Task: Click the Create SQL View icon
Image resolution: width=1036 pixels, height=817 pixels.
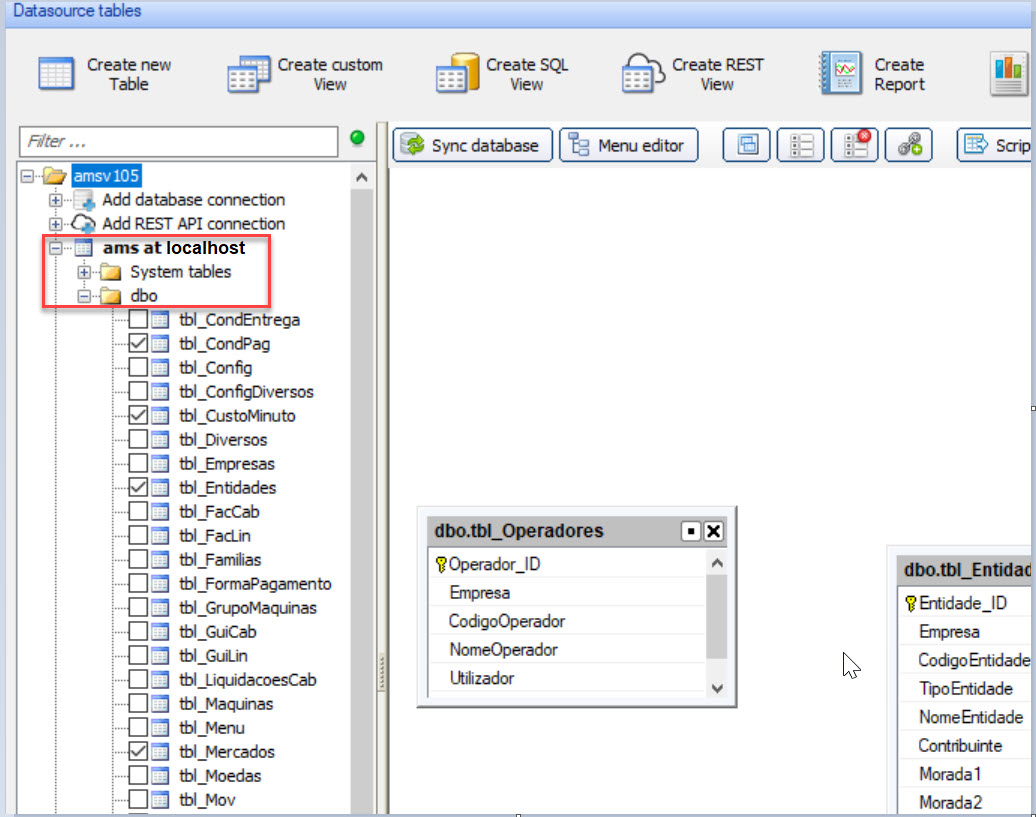Action: pos(457,73)
